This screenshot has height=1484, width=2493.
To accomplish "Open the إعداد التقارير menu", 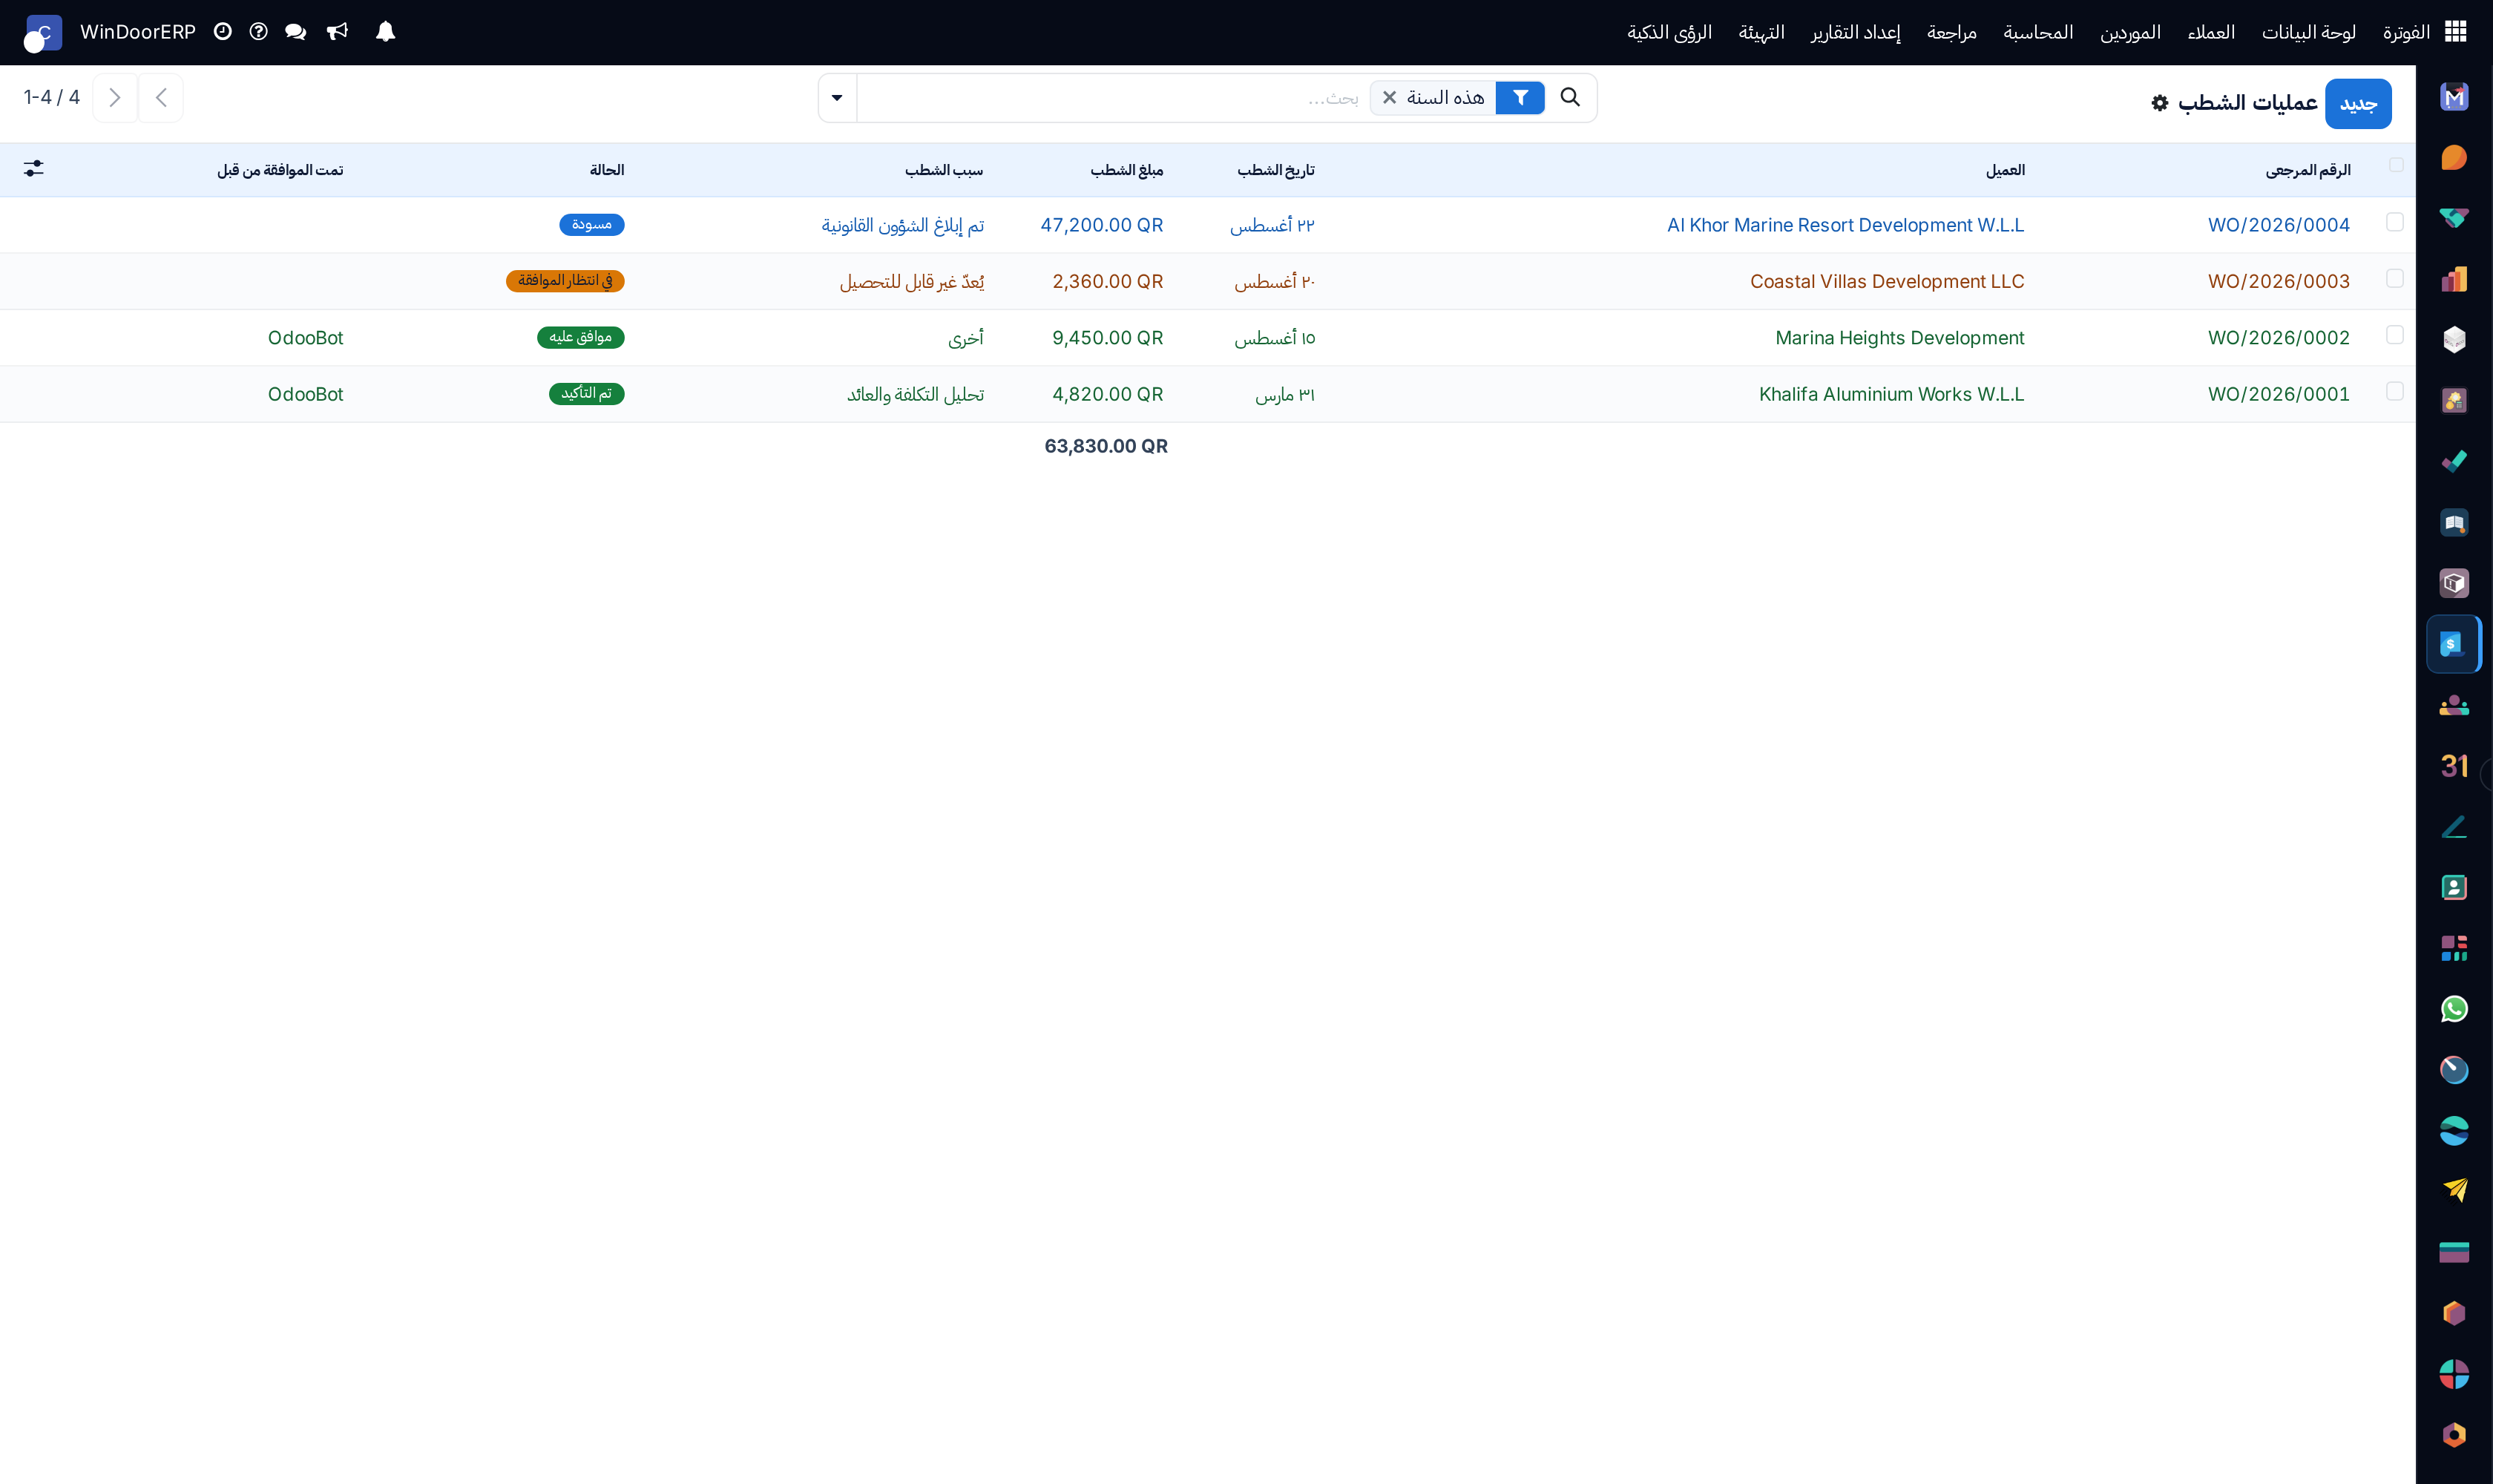I will pos(1855,32).
